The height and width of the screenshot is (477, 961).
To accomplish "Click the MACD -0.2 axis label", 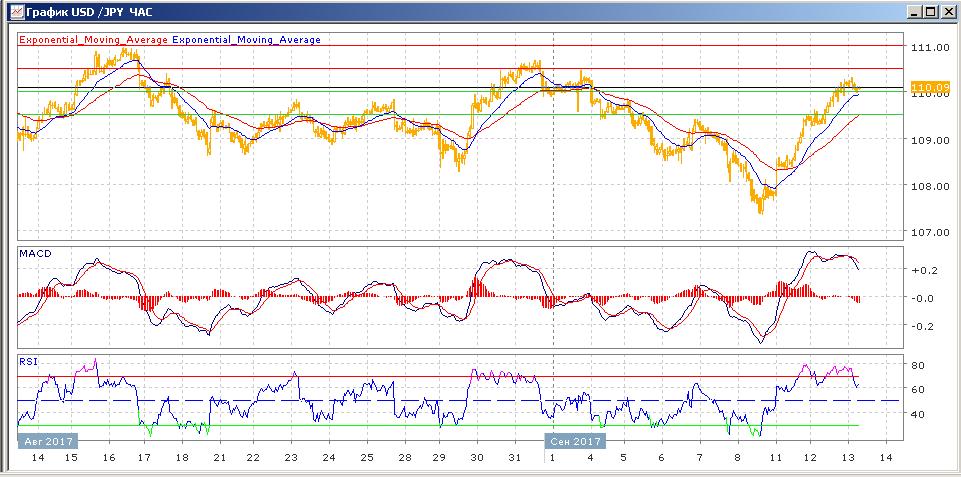I will click(924, 326).
